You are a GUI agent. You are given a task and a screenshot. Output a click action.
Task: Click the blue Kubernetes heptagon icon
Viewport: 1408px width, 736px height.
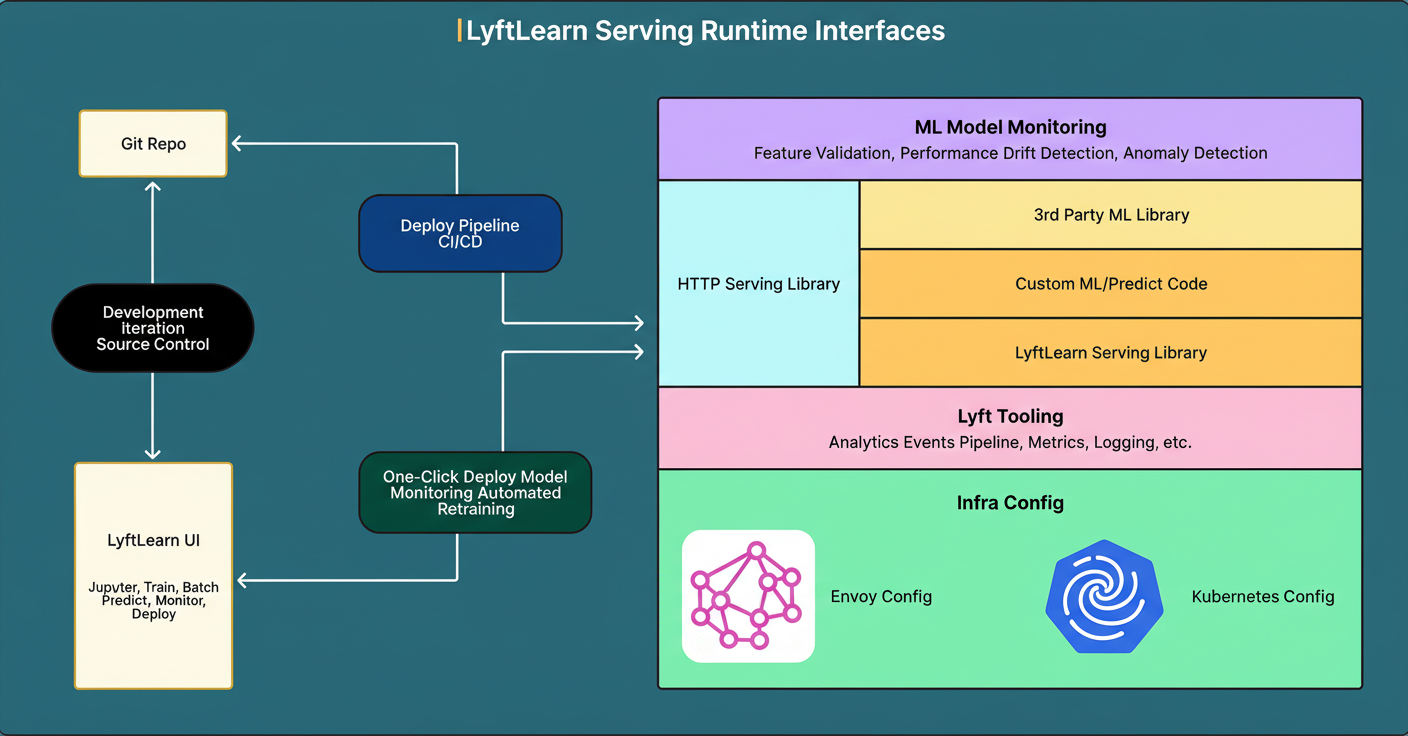click(x=1105, y=597)
